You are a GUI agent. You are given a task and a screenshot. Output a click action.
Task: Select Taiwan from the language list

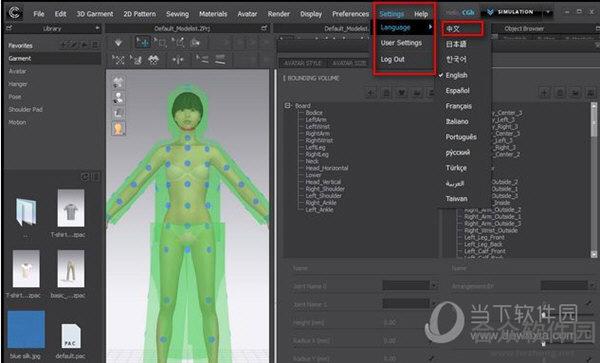(456, 199)
